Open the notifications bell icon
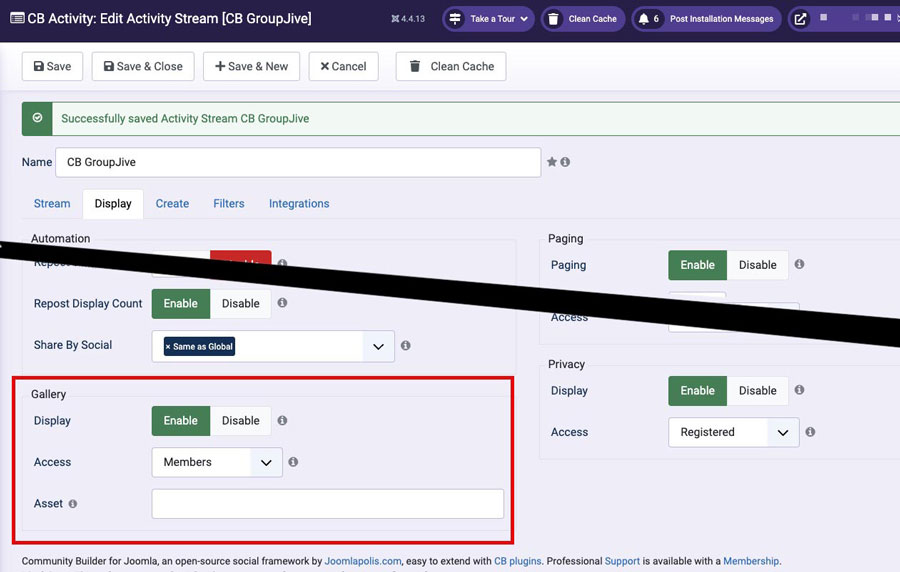The height and width of the screenshot is (572, 900). coord(644,19)
